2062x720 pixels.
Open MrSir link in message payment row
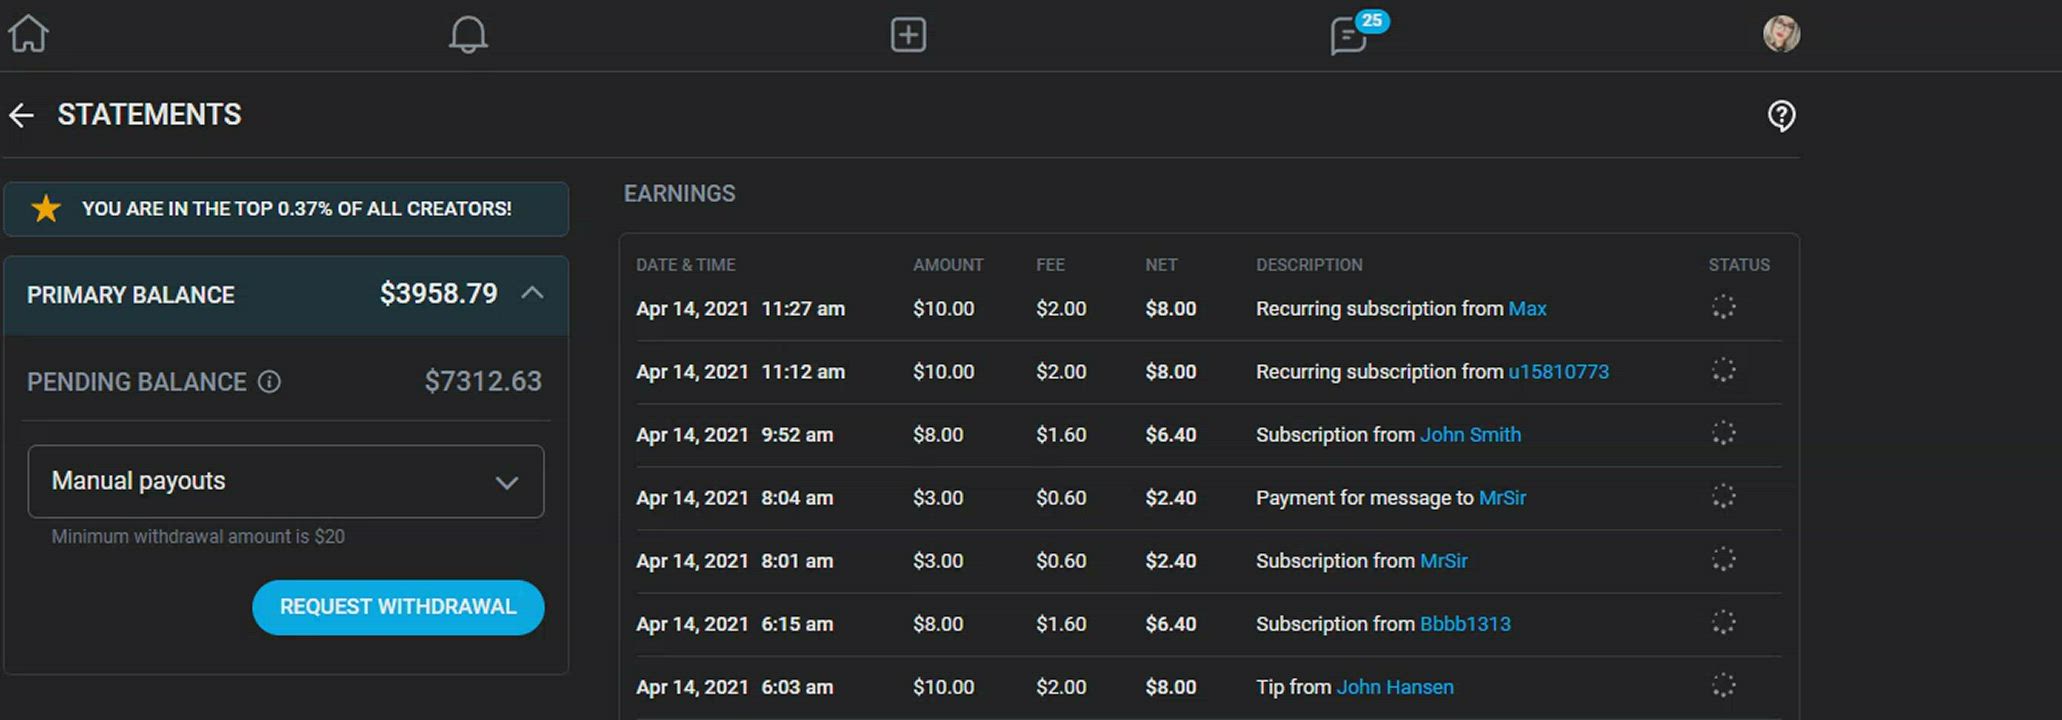coord(1502,498)
